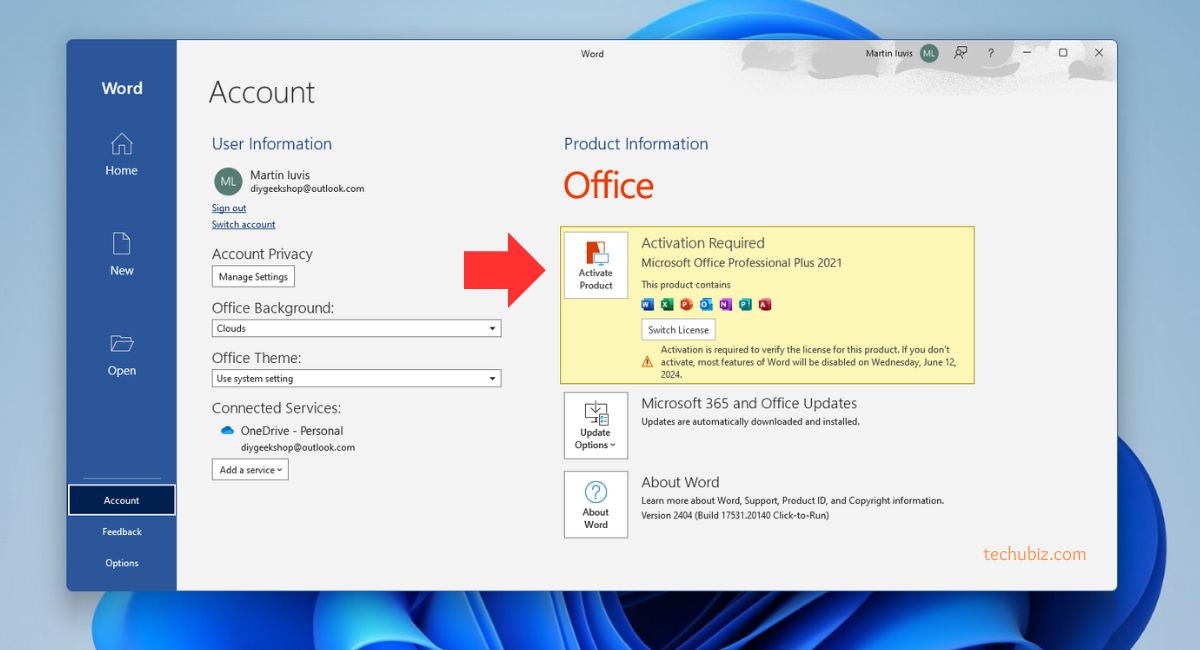The width and height of the screenshot is (1200, 650).
Task: Go to Home in the sidebar
Action: (x=121, y=155)
